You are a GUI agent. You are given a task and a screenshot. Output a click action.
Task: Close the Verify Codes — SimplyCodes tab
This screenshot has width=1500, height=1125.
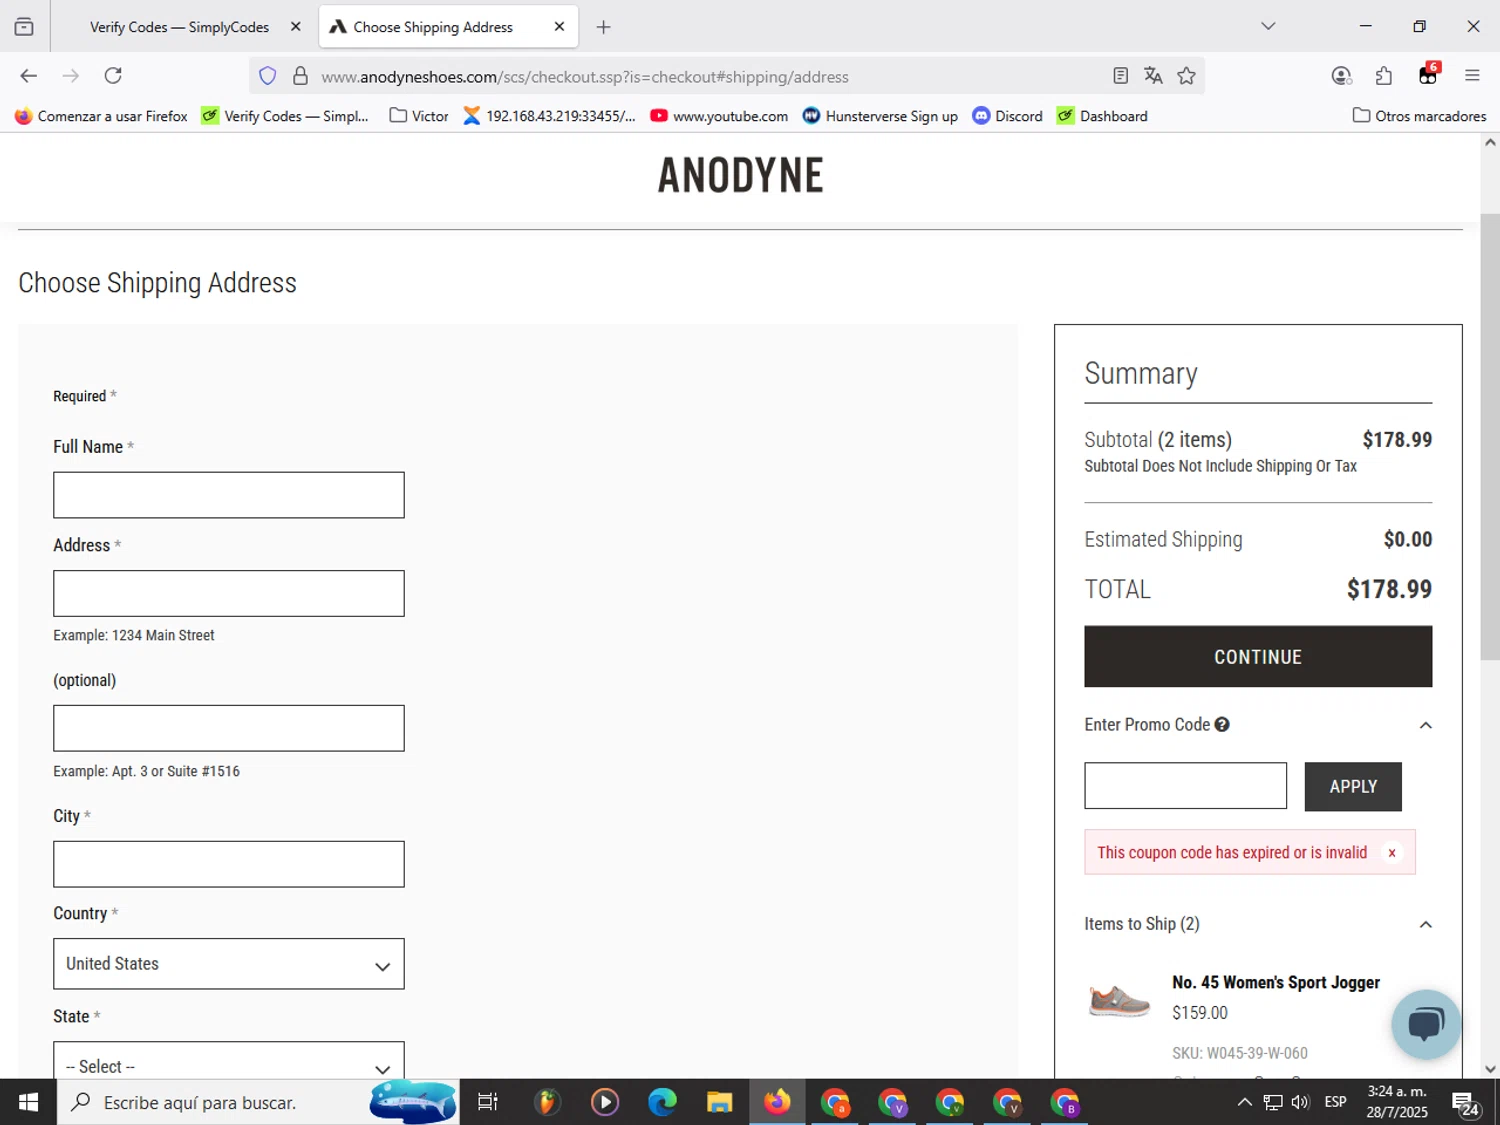tap(296, 27)
